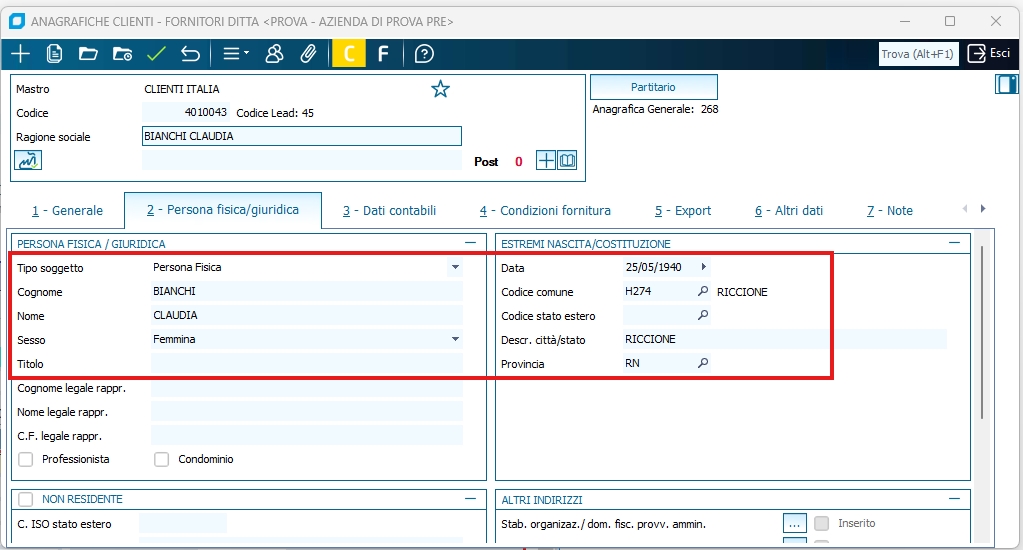This screenshot has width=1023, height=550.
Task: Click the Undo arrow icon
Action: pyautogui.click(x=191, y=53)
